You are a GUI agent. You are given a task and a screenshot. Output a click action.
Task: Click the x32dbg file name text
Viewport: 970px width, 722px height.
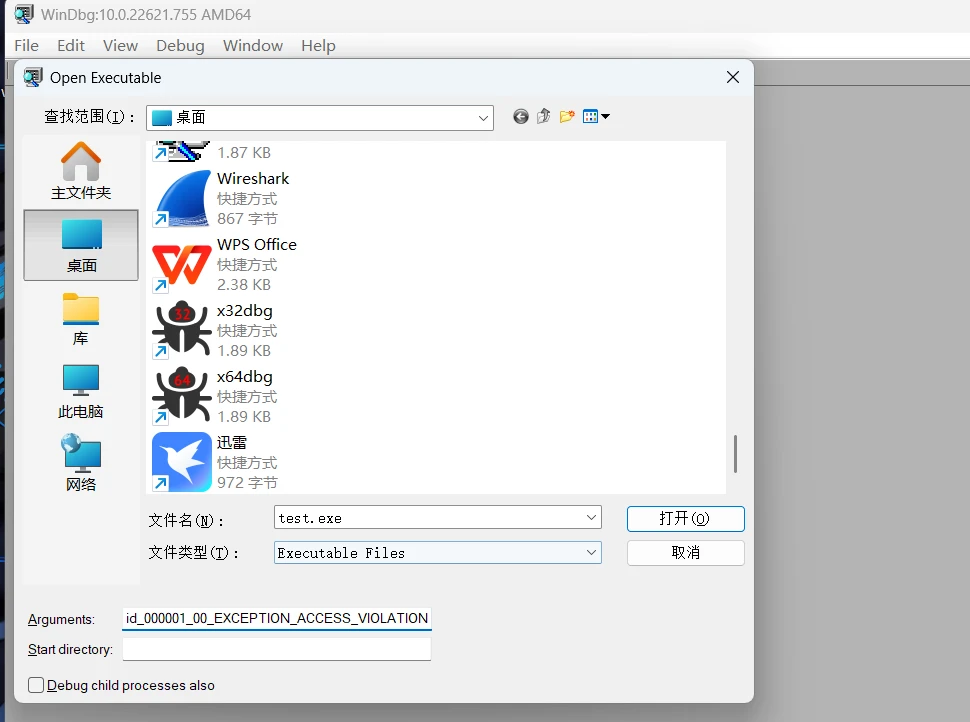coord(244,311)
